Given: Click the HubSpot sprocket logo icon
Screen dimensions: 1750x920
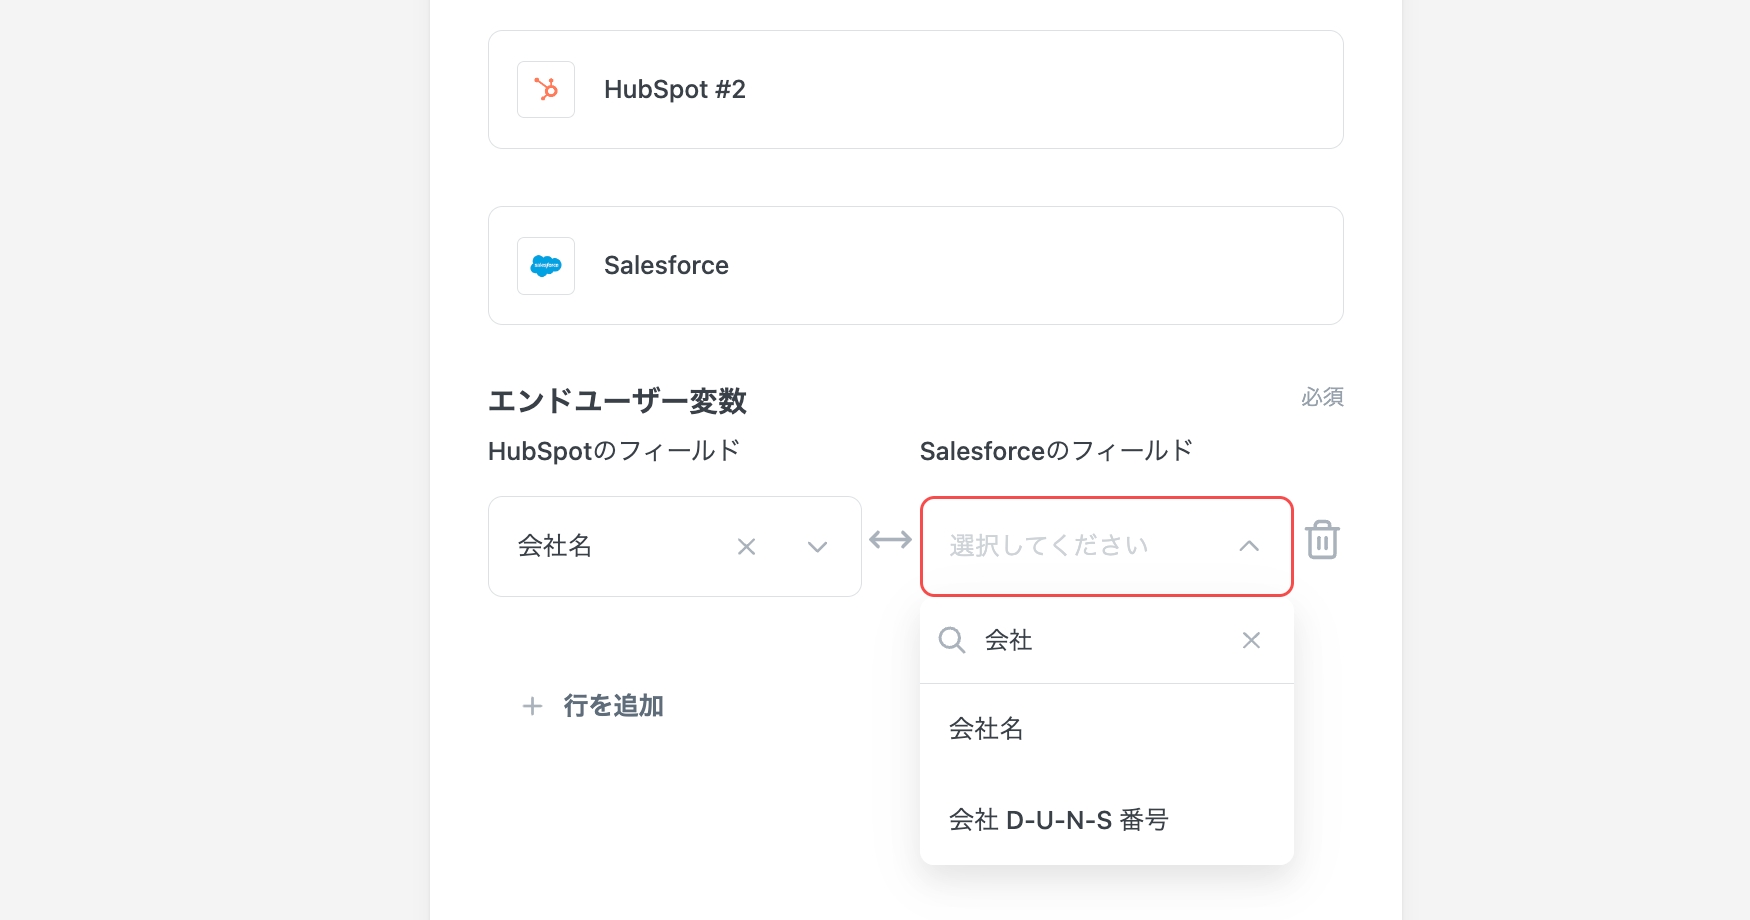Looking at the screenshot, I should (x=546, y=90).
